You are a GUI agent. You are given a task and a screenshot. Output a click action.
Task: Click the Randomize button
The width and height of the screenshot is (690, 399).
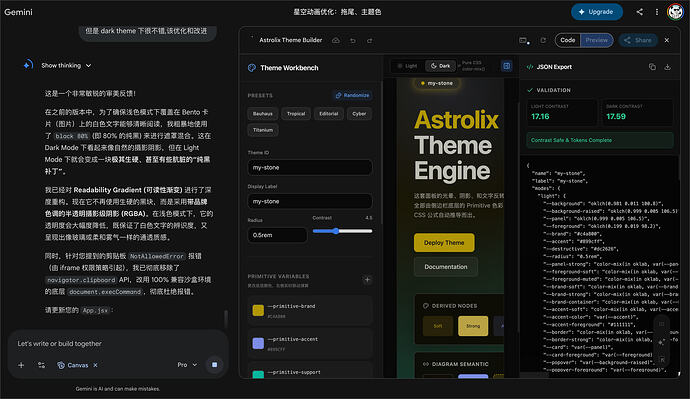[x=352, y=95]
